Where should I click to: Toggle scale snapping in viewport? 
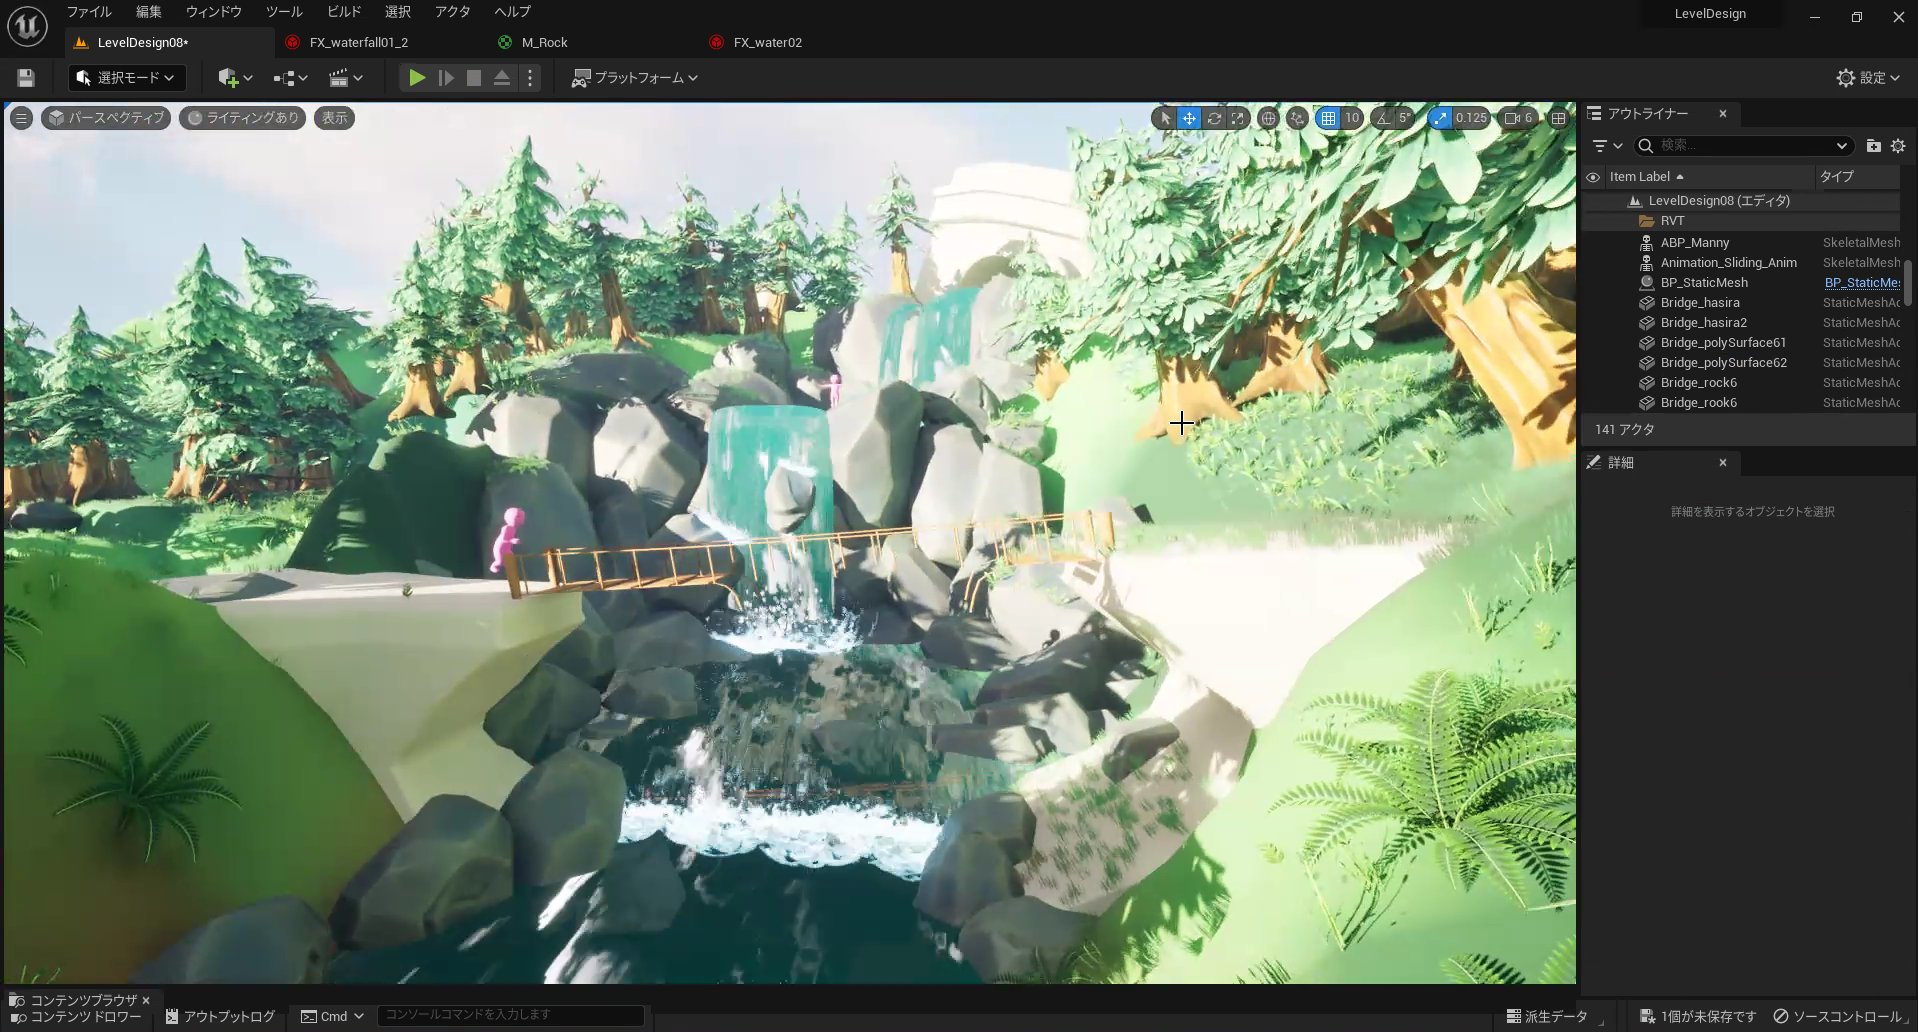pyautogui.click(x=1441, y=118)
